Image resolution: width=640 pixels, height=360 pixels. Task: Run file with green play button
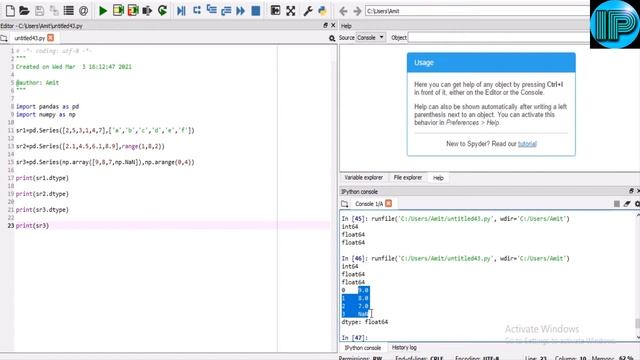(x=103, y=11)
